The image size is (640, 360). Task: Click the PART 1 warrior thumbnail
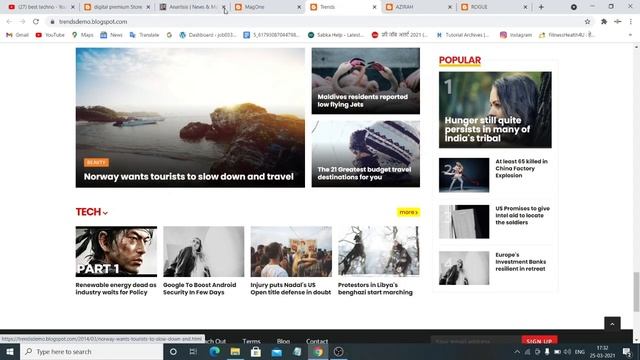[116, 251]
